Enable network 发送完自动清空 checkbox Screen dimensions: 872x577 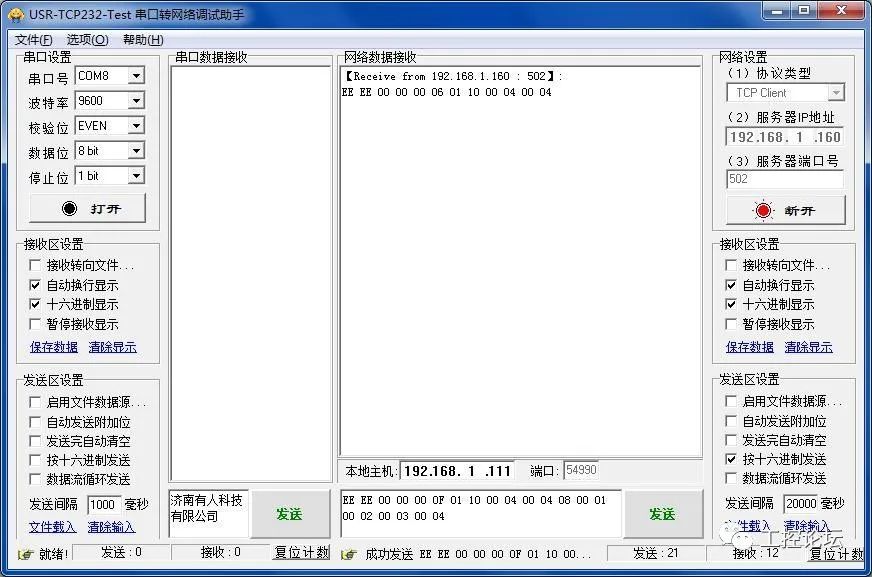point(731,440)
